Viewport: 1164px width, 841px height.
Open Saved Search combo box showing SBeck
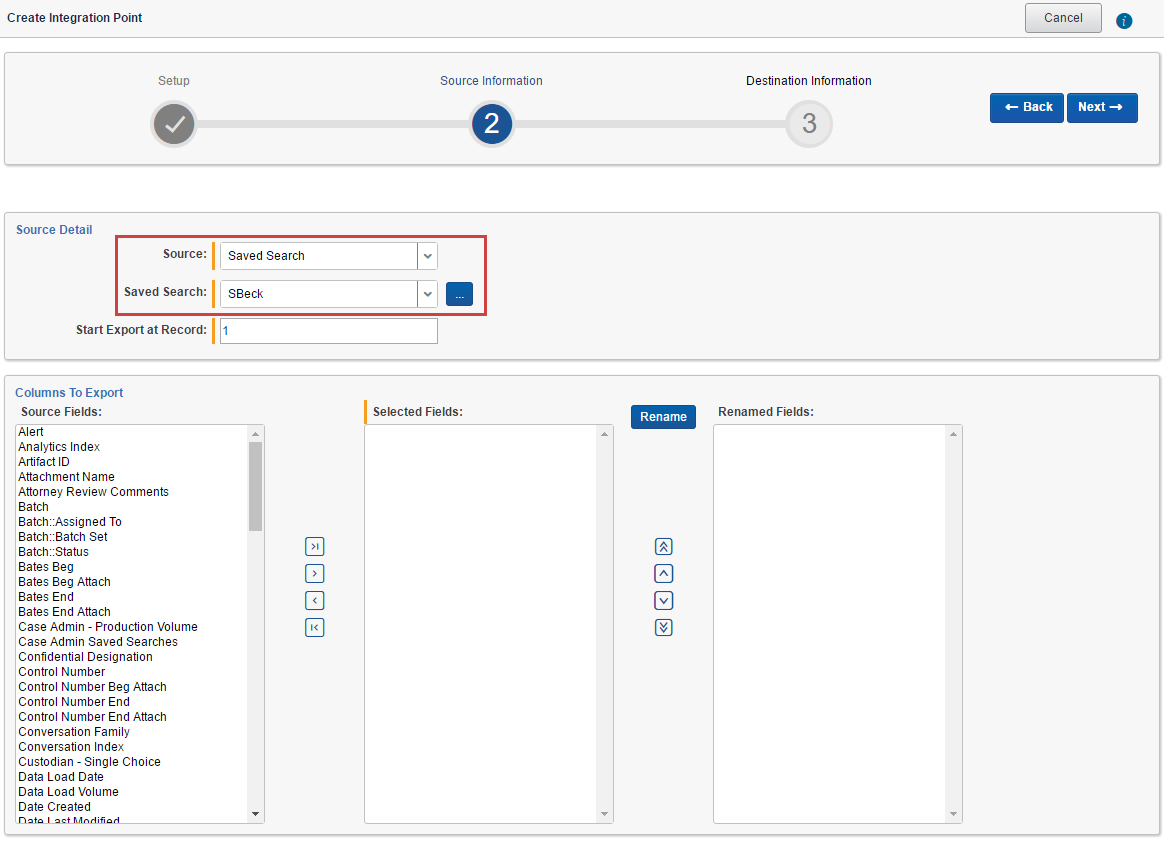(x=329, y=294)
